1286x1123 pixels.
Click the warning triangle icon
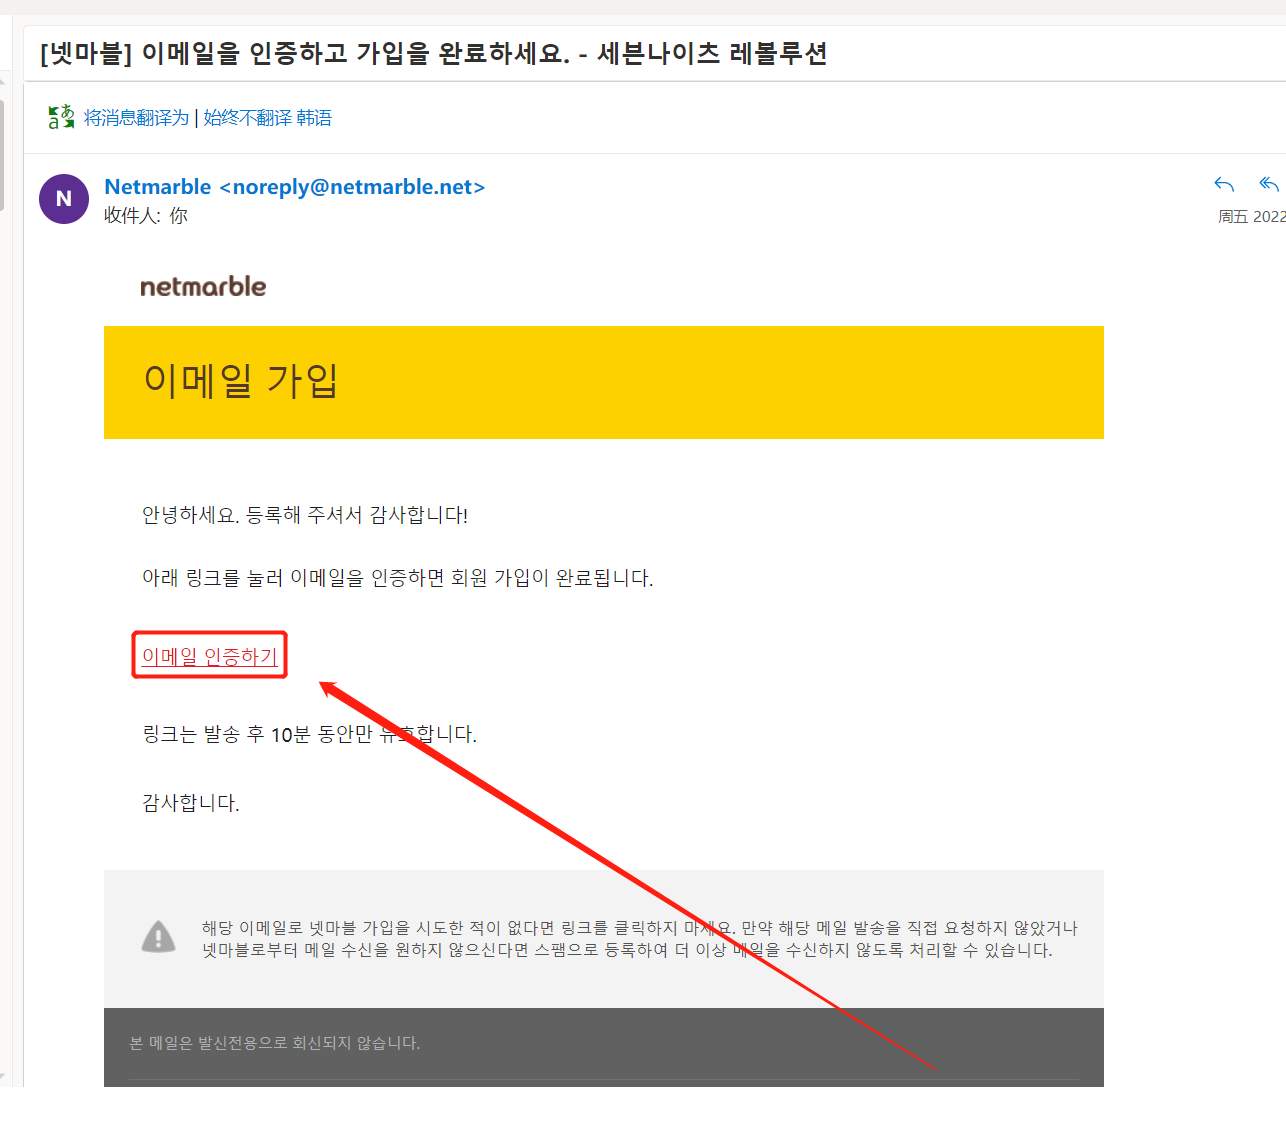click(158, 937)
